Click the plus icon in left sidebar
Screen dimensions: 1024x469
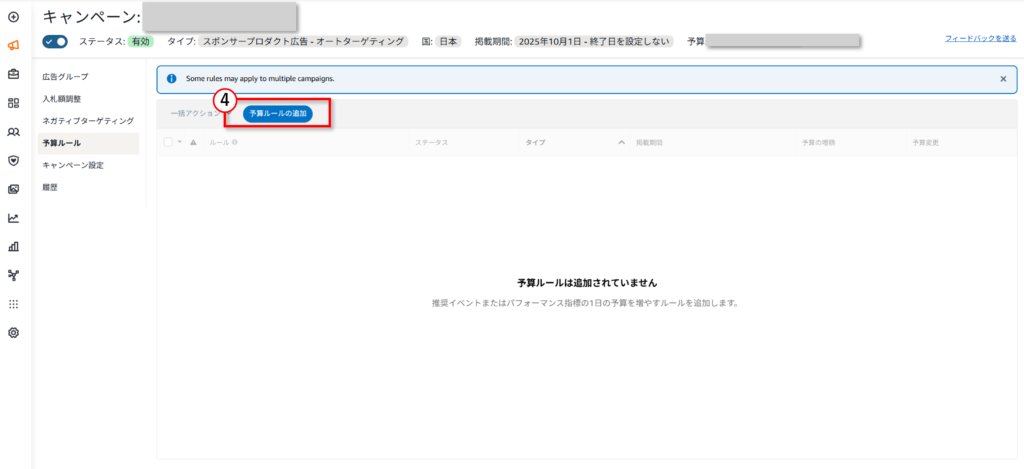click(x=13, y=17)
